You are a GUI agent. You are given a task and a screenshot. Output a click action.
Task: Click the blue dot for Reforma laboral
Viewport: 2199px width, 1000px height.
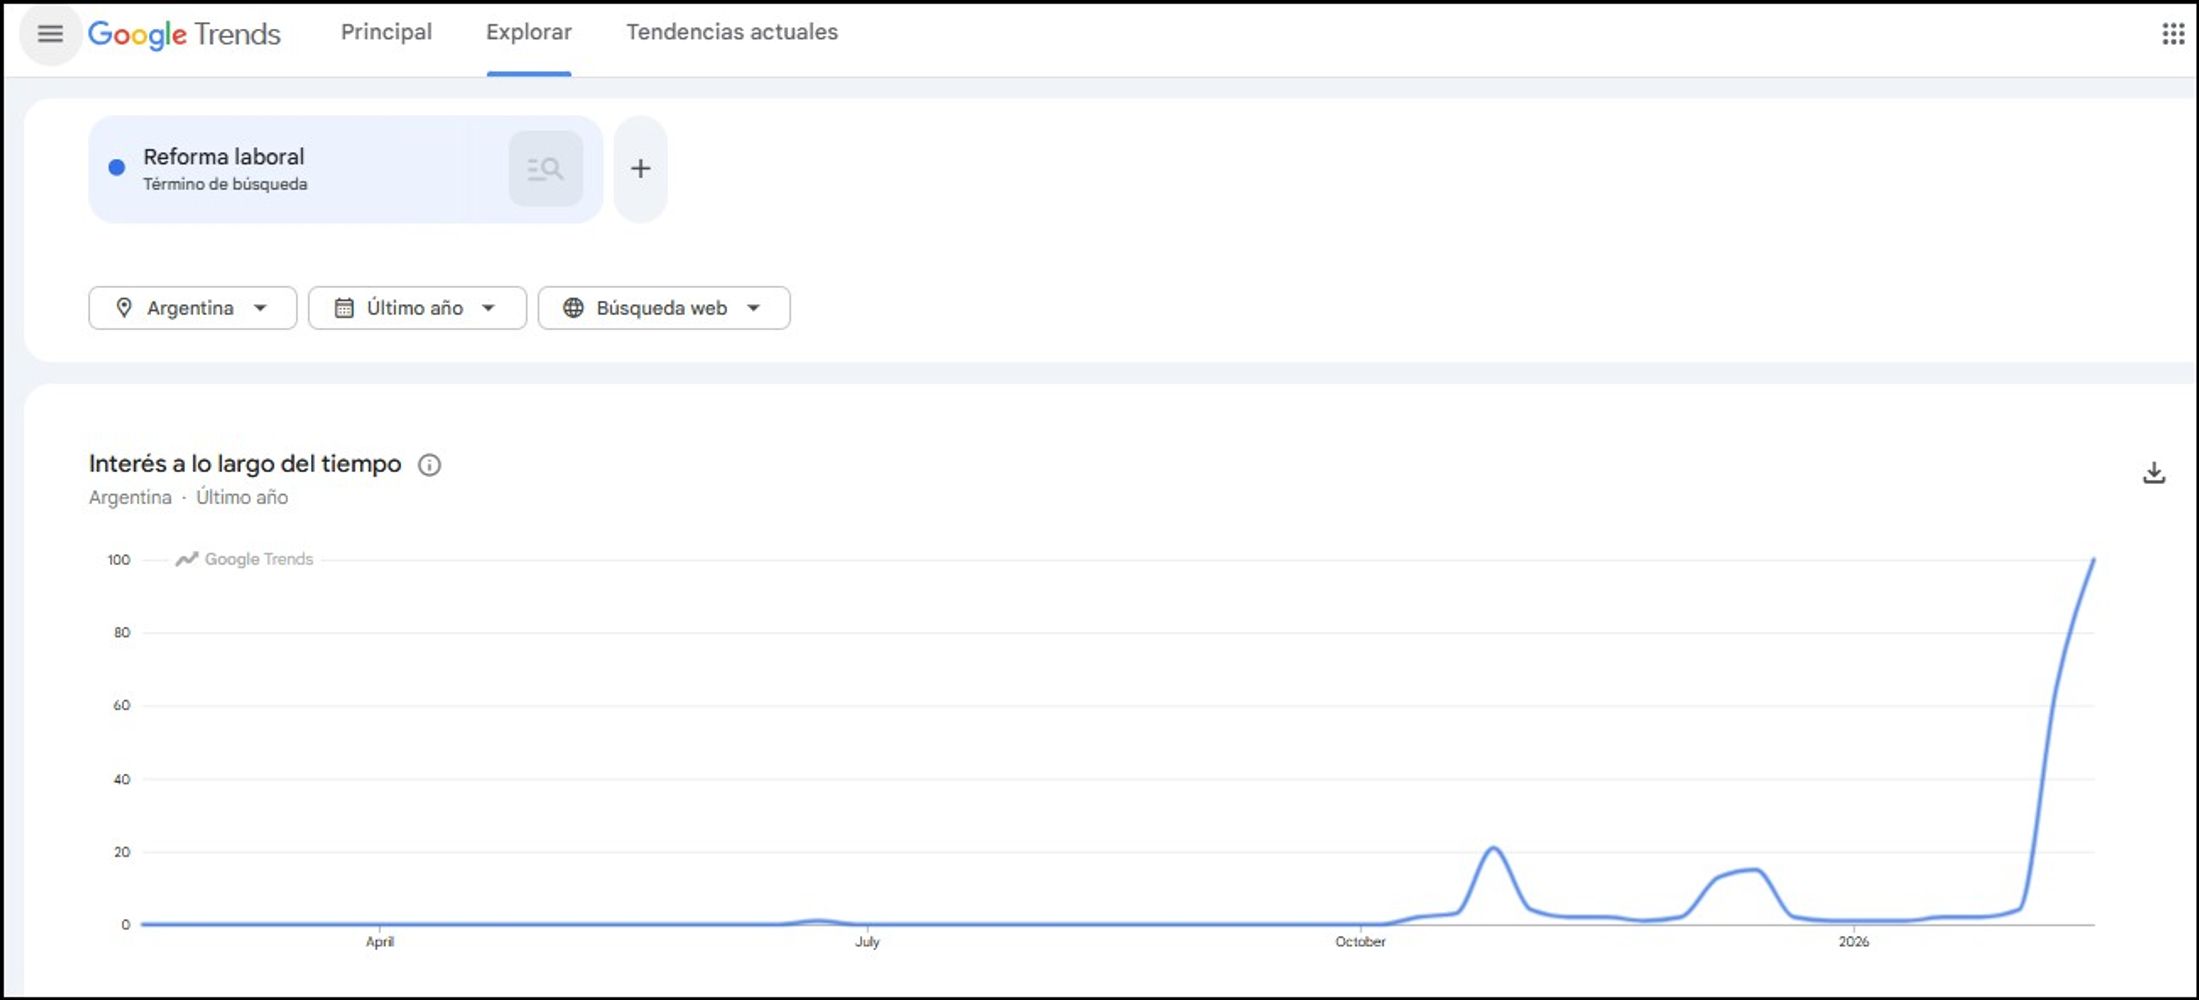117,168
